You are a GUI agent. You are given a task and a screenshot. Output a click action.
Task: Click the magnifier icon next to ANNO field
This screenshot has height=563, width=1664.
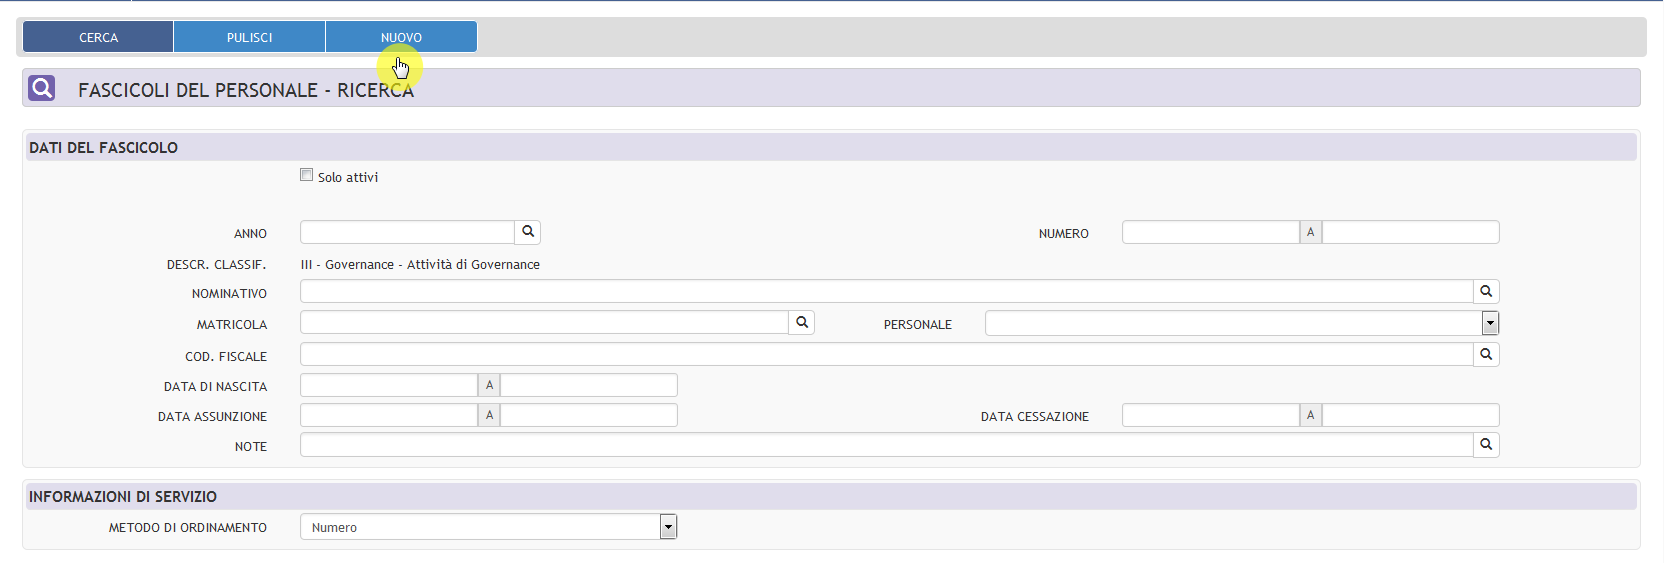(528, 232)
